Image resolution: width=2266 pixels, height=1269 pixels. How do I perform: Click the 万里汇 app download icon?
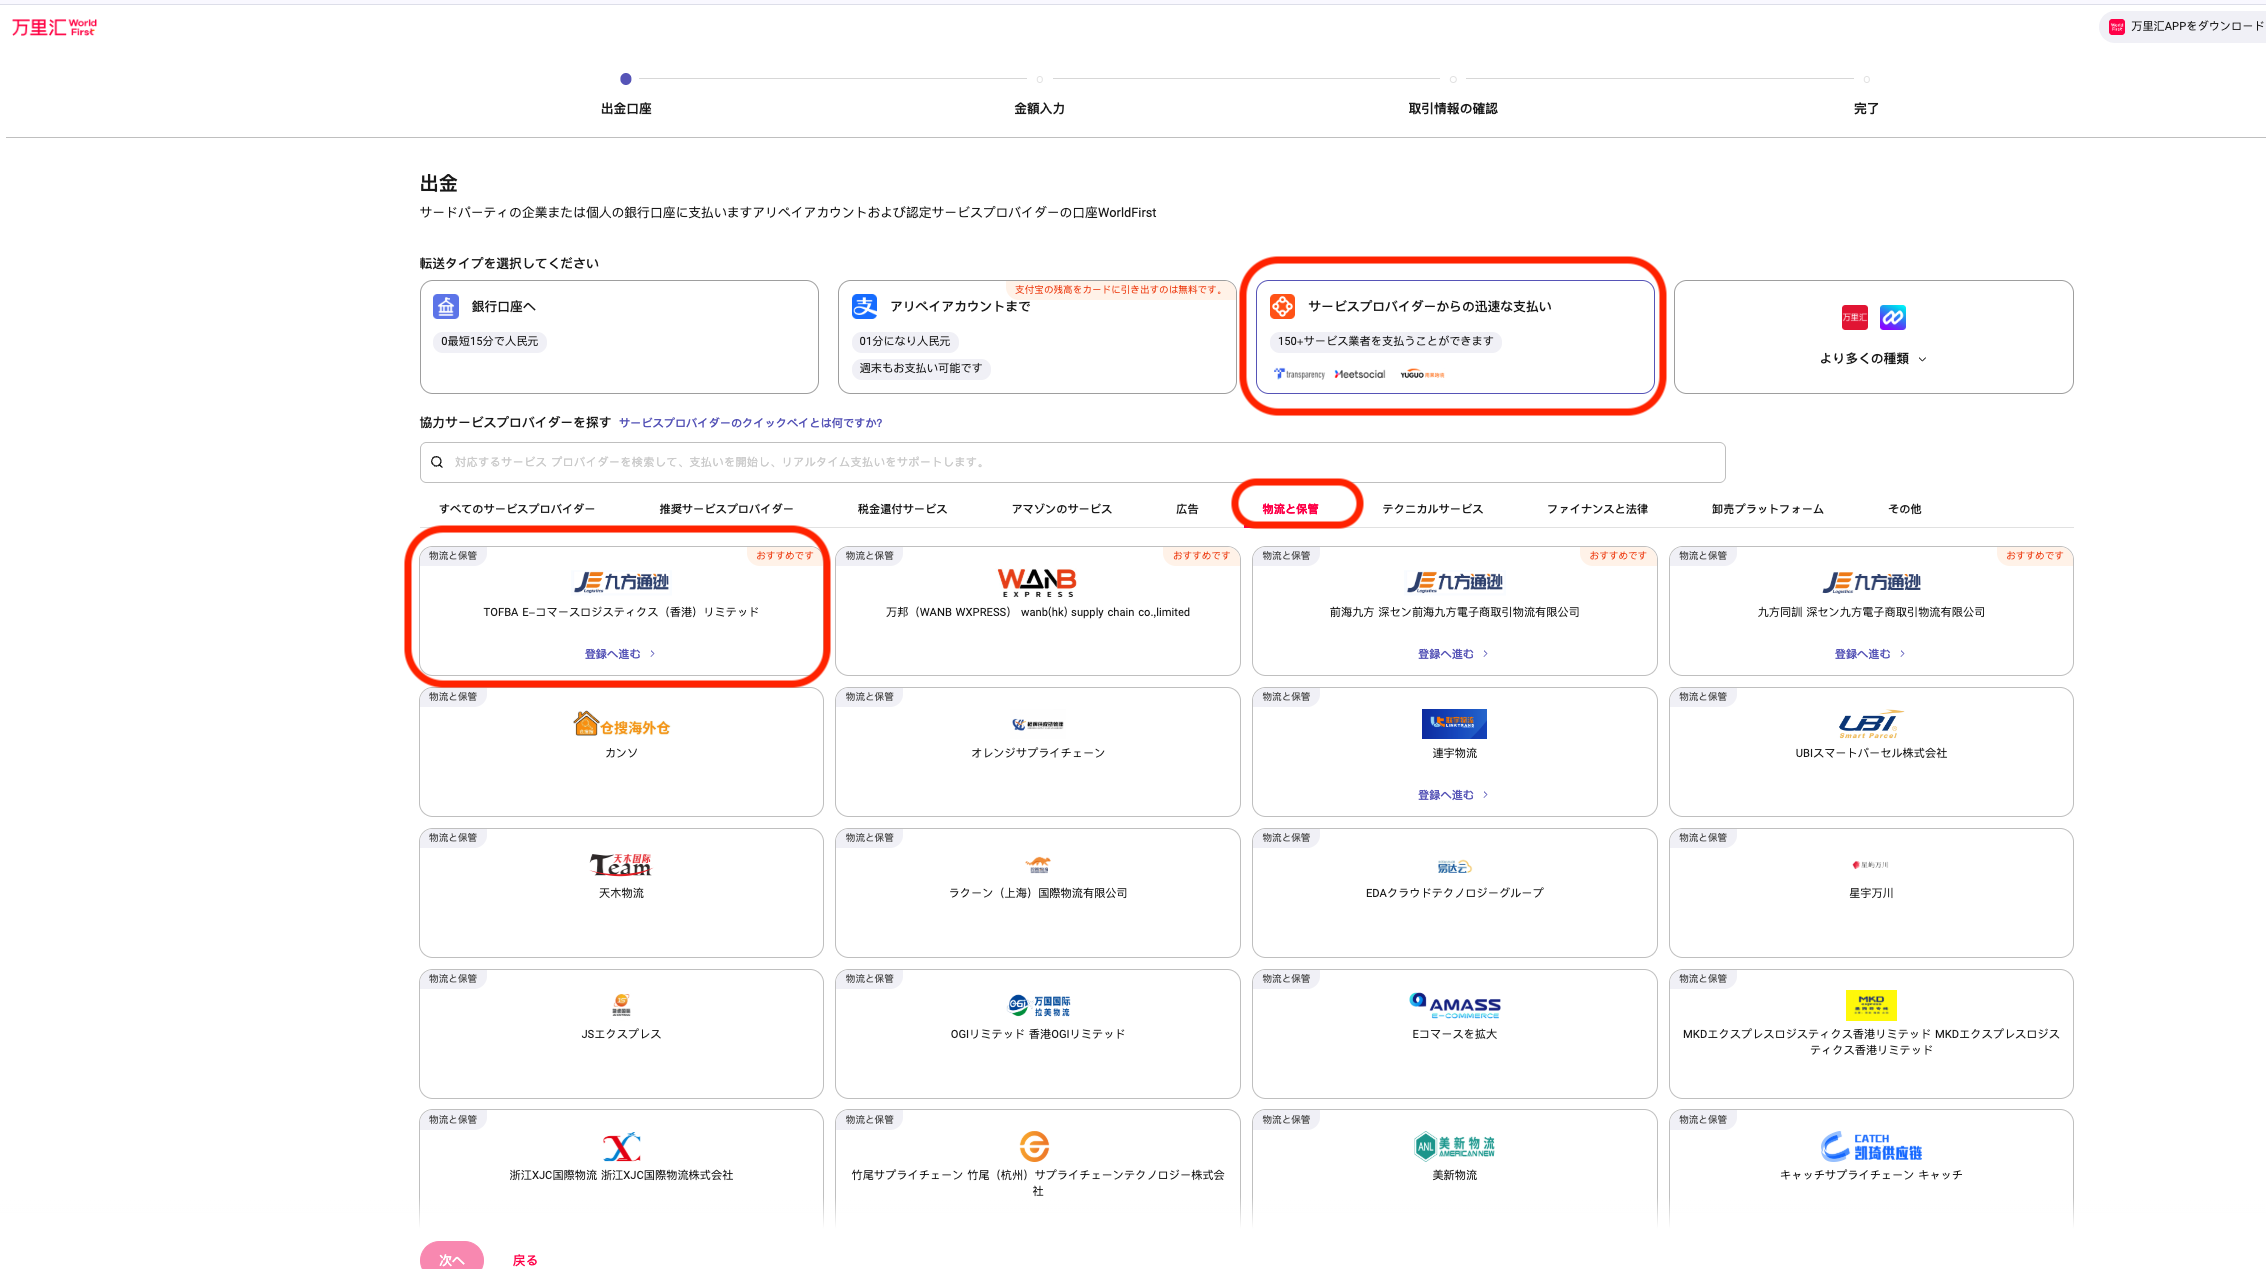coord(2116,27)
